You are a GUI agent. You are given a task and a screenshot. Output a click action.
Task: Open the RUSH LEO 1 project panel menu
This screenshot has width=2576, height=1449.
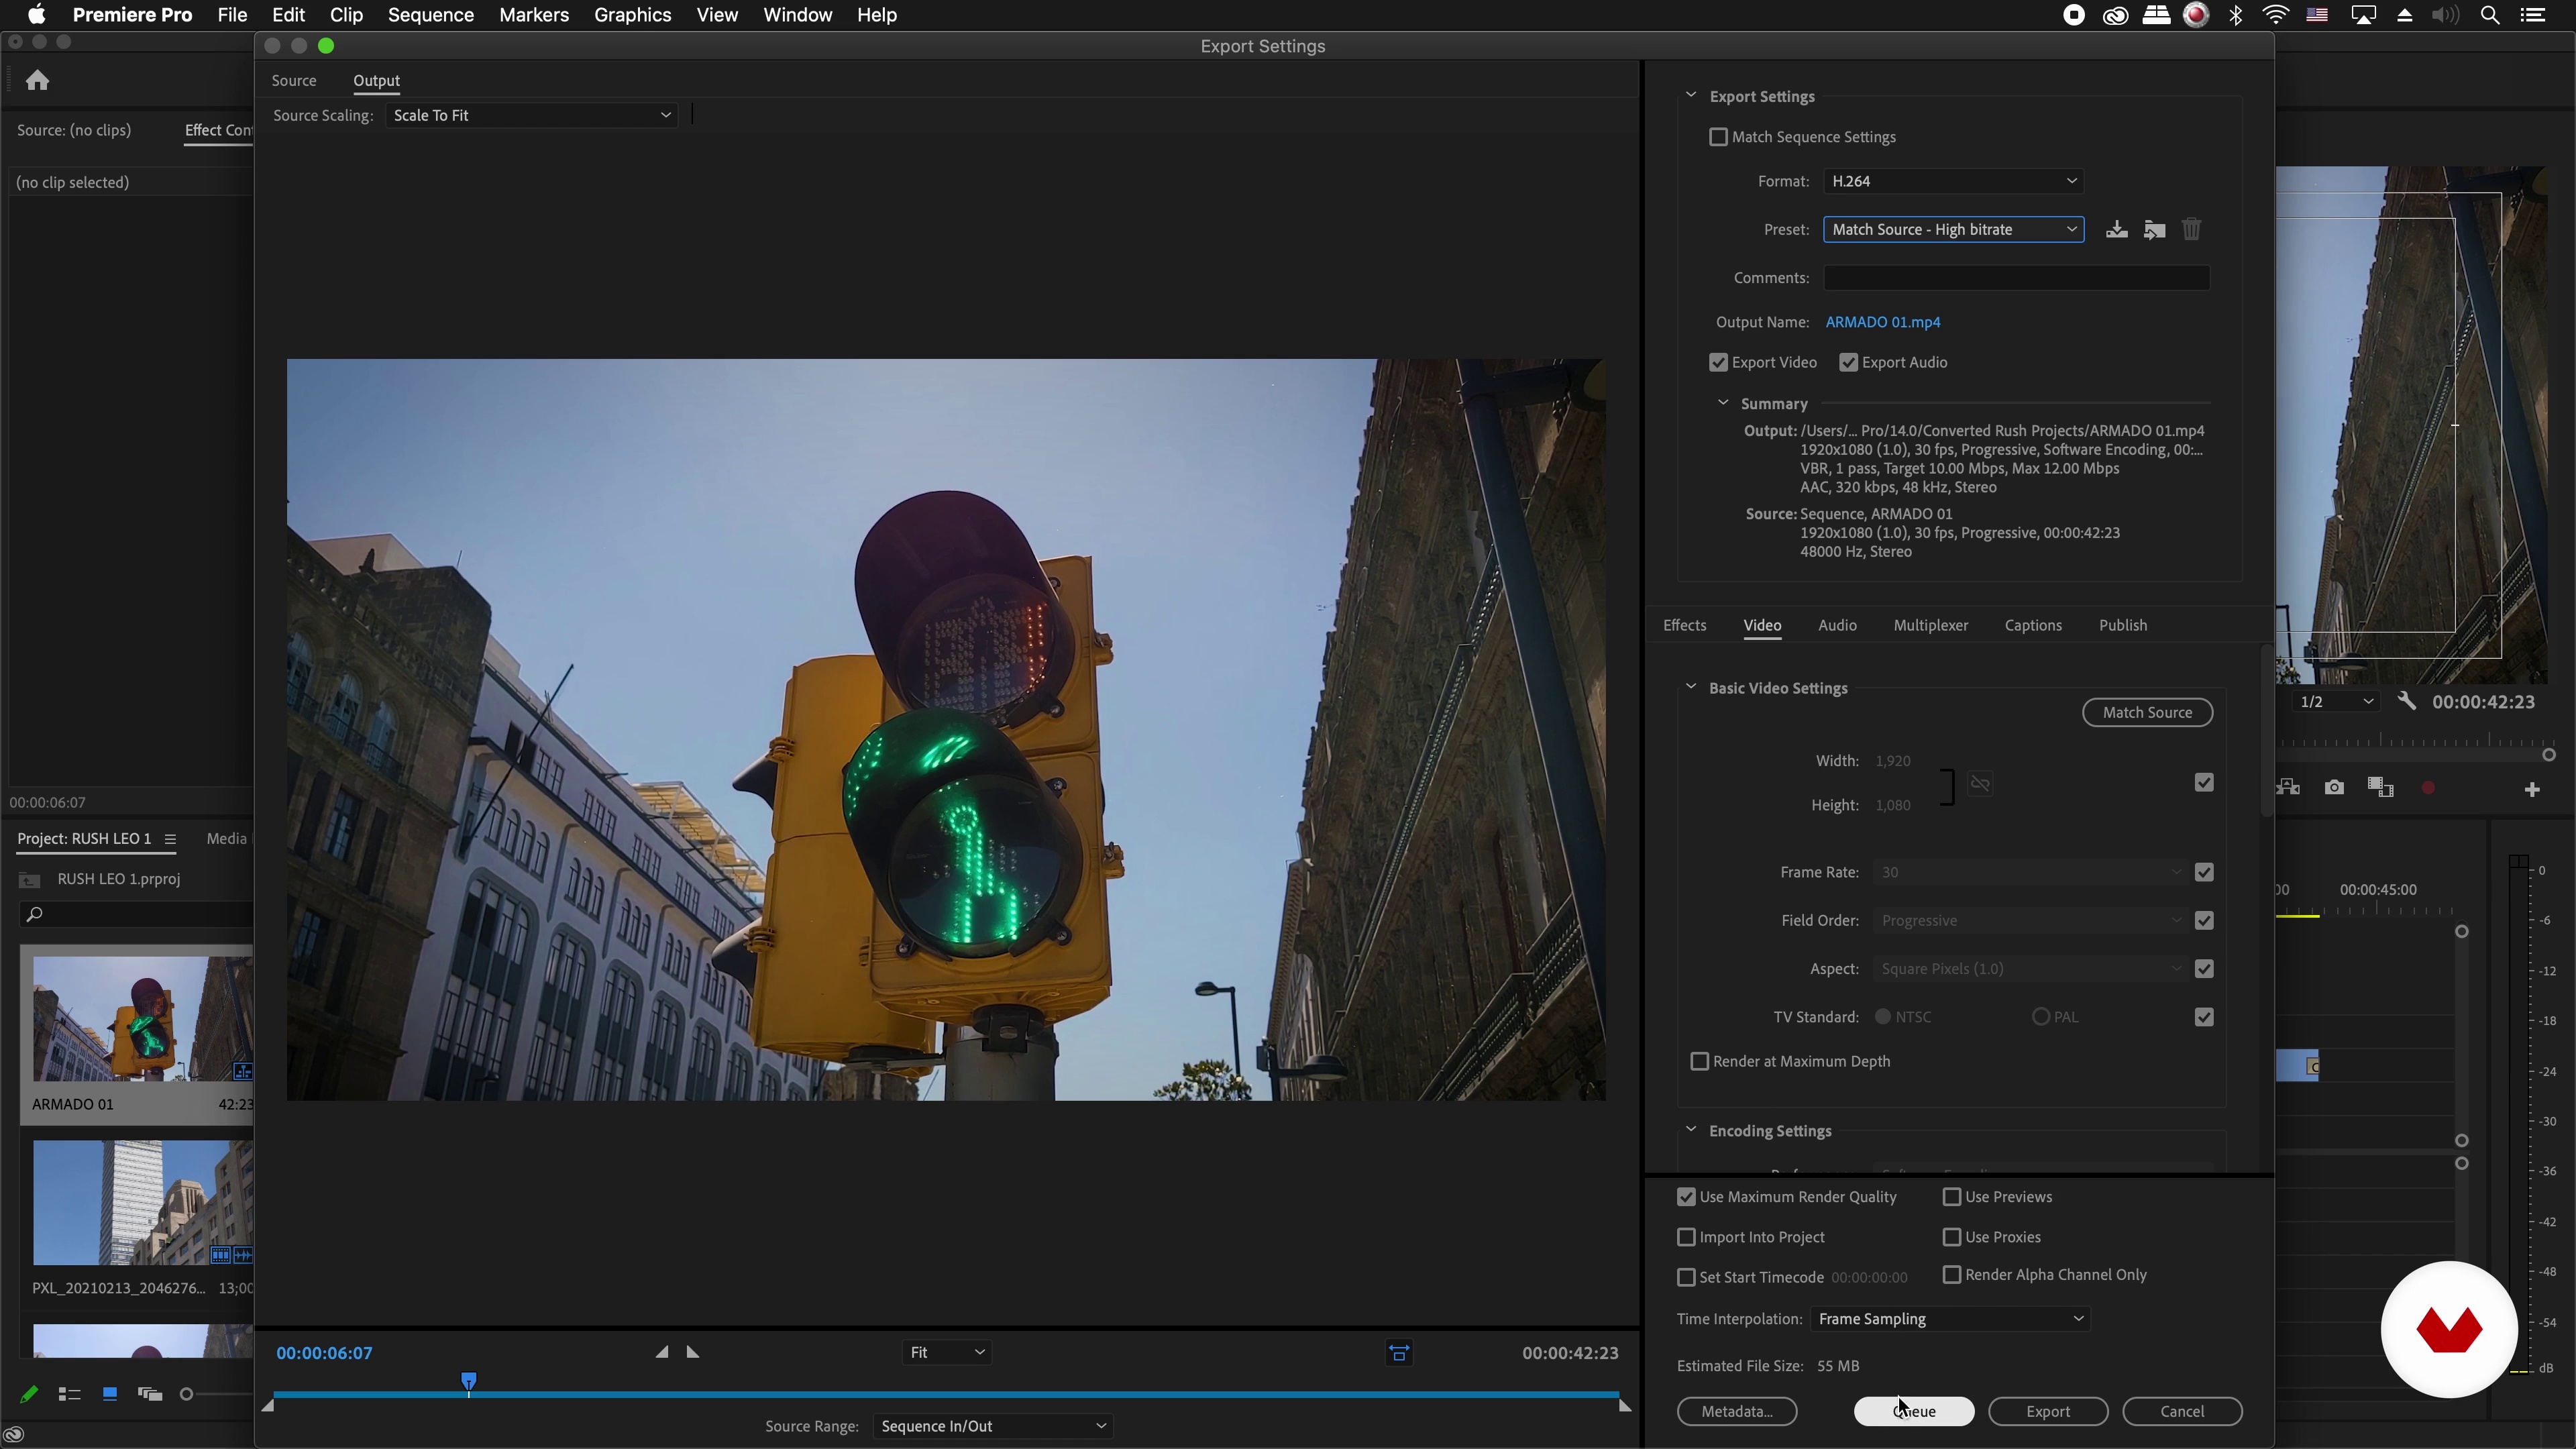(170, 839)
